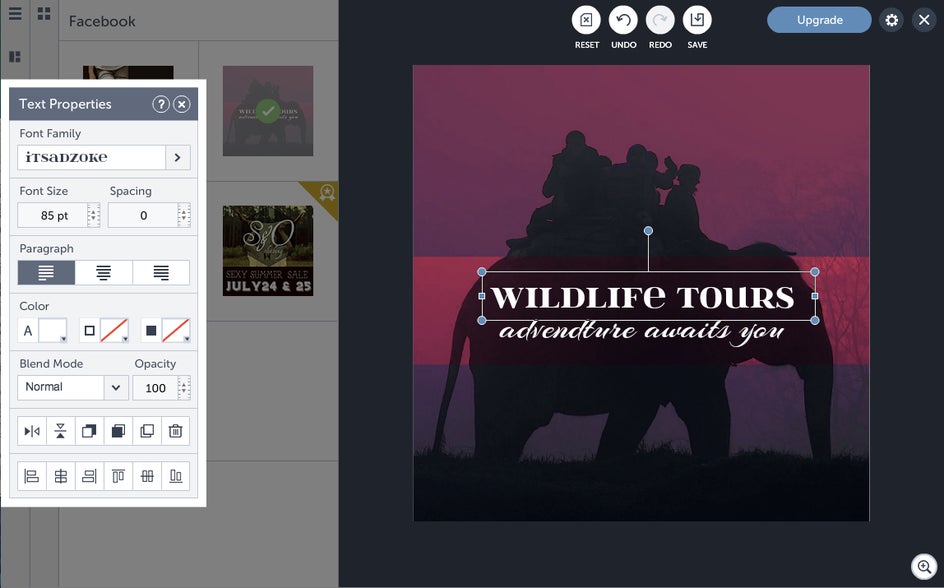
Task: Select left paragraph alignment
Action: pyautogui.click(x=46, y=273)
